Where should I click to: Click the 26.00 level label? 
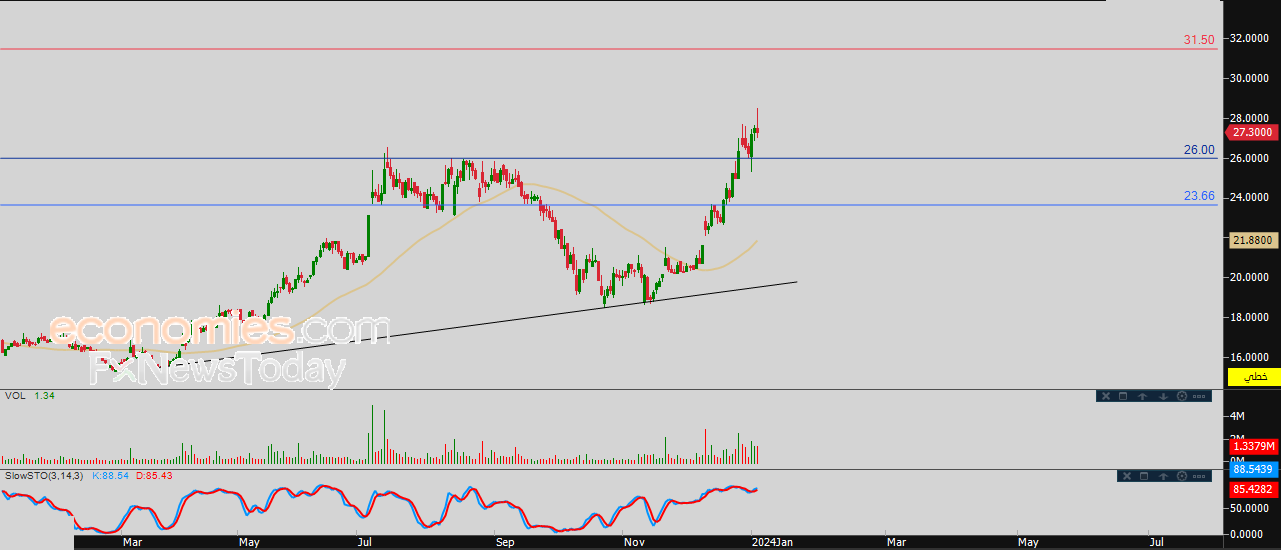pos(1199,150)
